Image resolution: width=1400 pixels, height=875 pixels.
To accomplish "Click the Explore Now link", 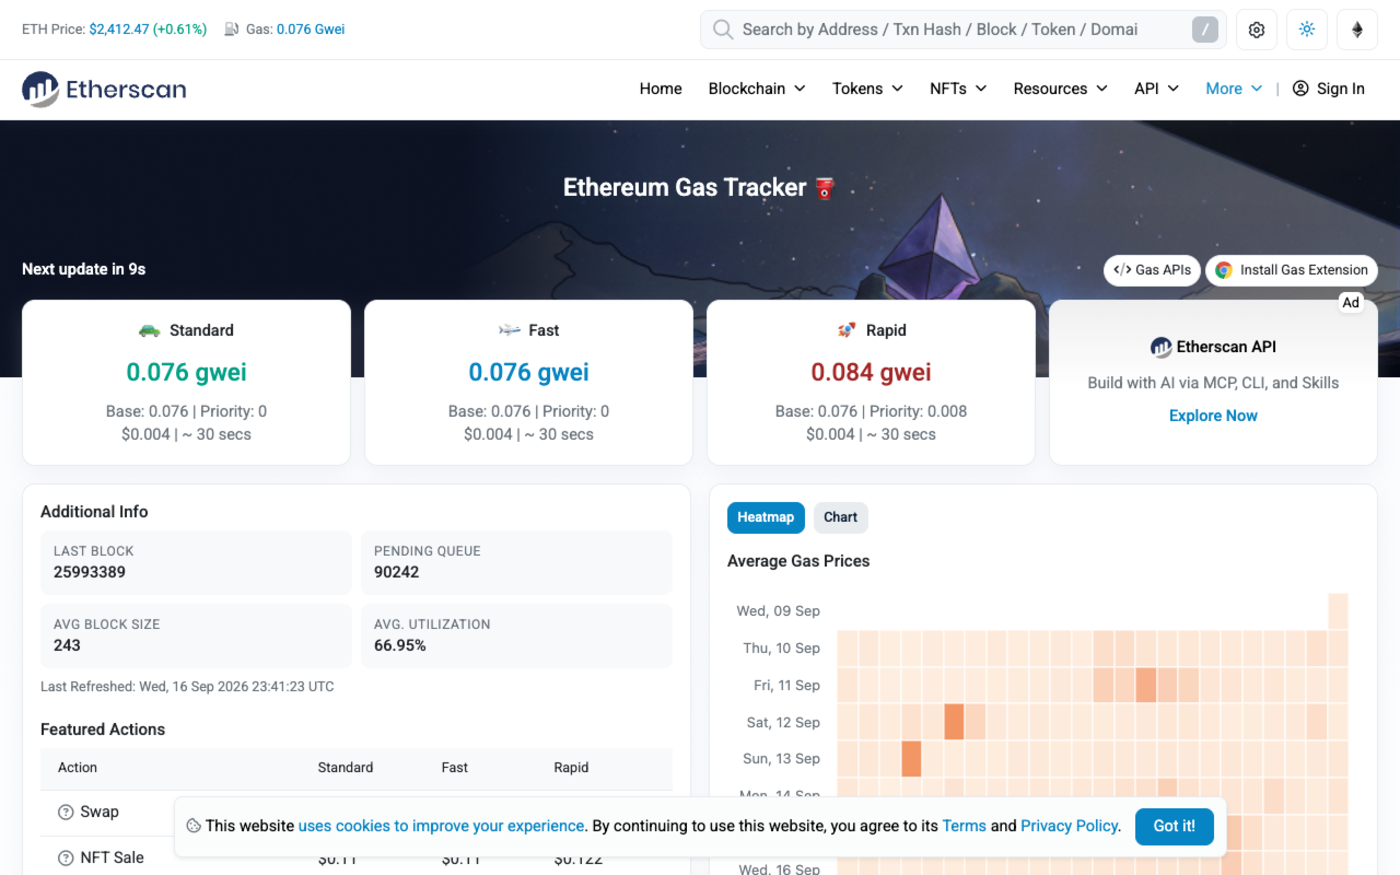I will pyautogui.click(x=1213, y=416).
